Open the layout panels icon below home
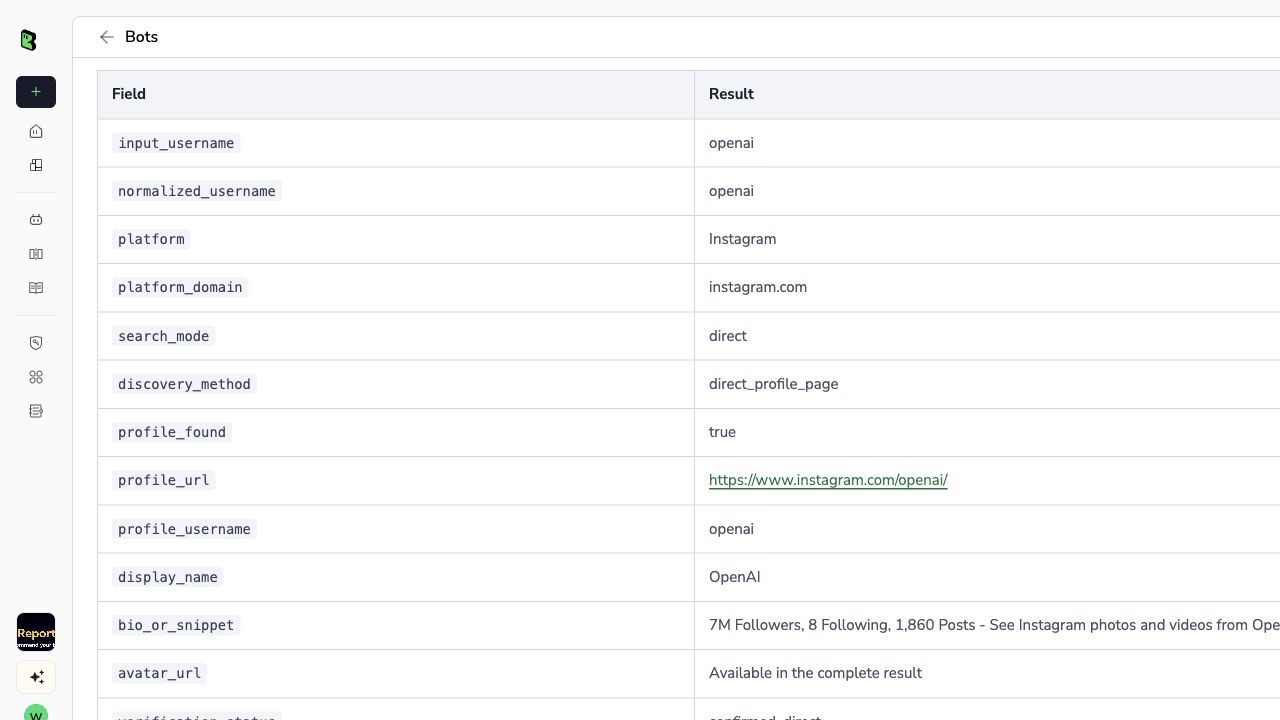Image resolution: width=1280 pixels, height=720 pixels. pos(36,165)
